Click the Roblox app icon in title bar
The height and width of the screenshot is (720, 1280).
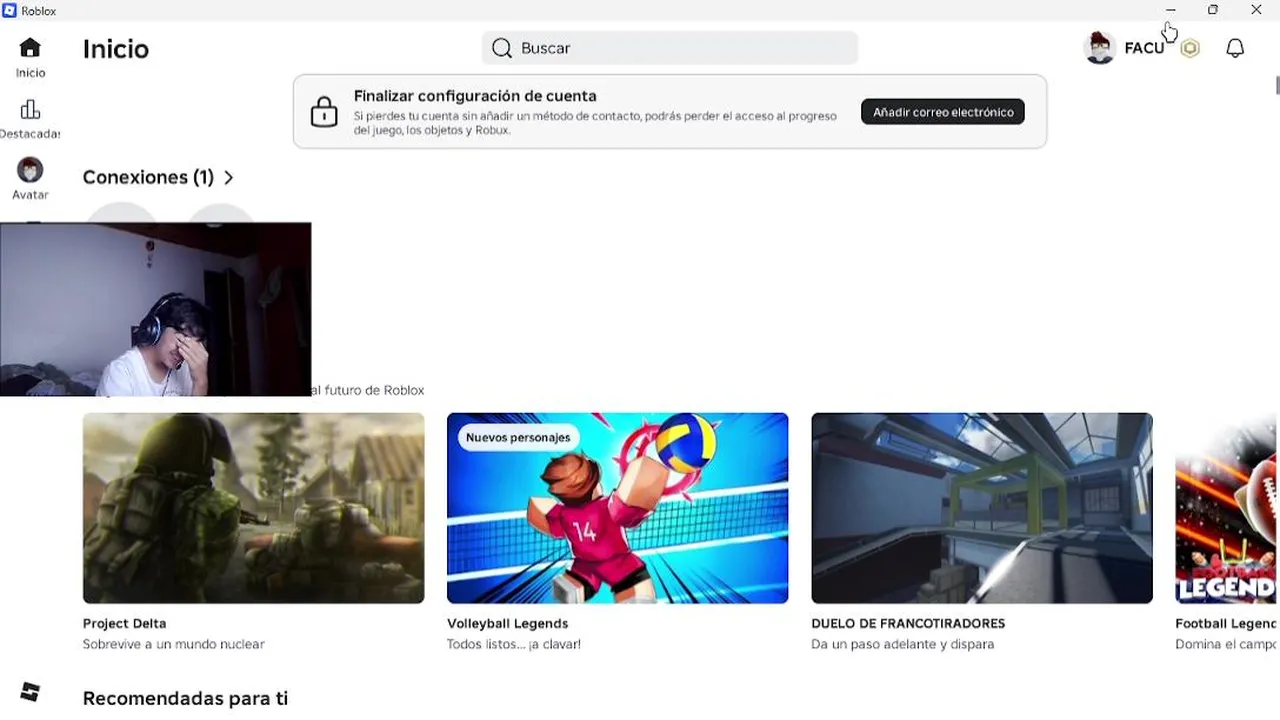pos(10,10)
